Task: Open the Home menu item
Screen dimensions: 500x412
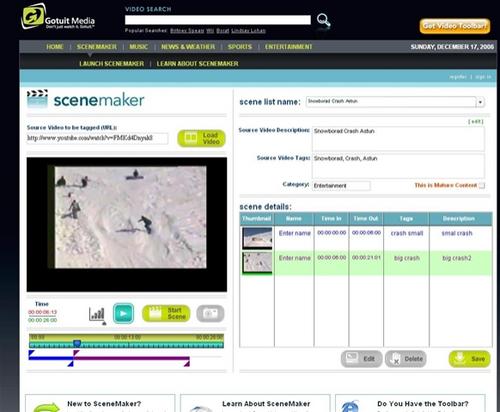Action: pyautogui.click(x=55, y=47)
